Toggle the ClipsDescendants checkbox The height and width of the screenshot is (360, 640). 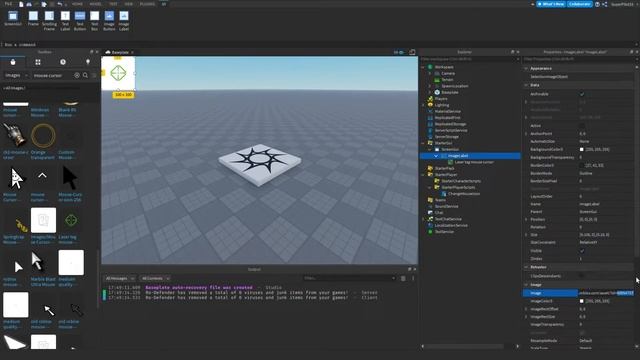click(582, 276)
